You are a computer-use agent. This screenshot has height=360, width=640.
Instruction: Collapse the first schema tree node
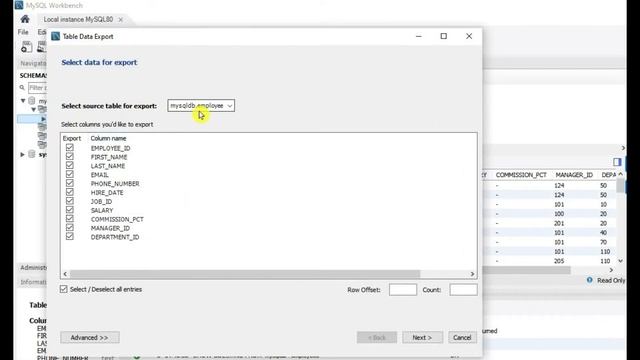(23, 100)
